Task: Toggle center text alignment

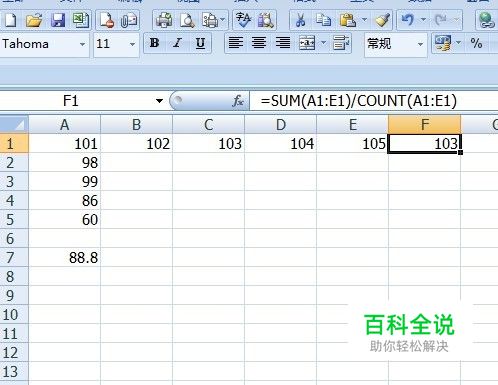Action: click(259, 43)
